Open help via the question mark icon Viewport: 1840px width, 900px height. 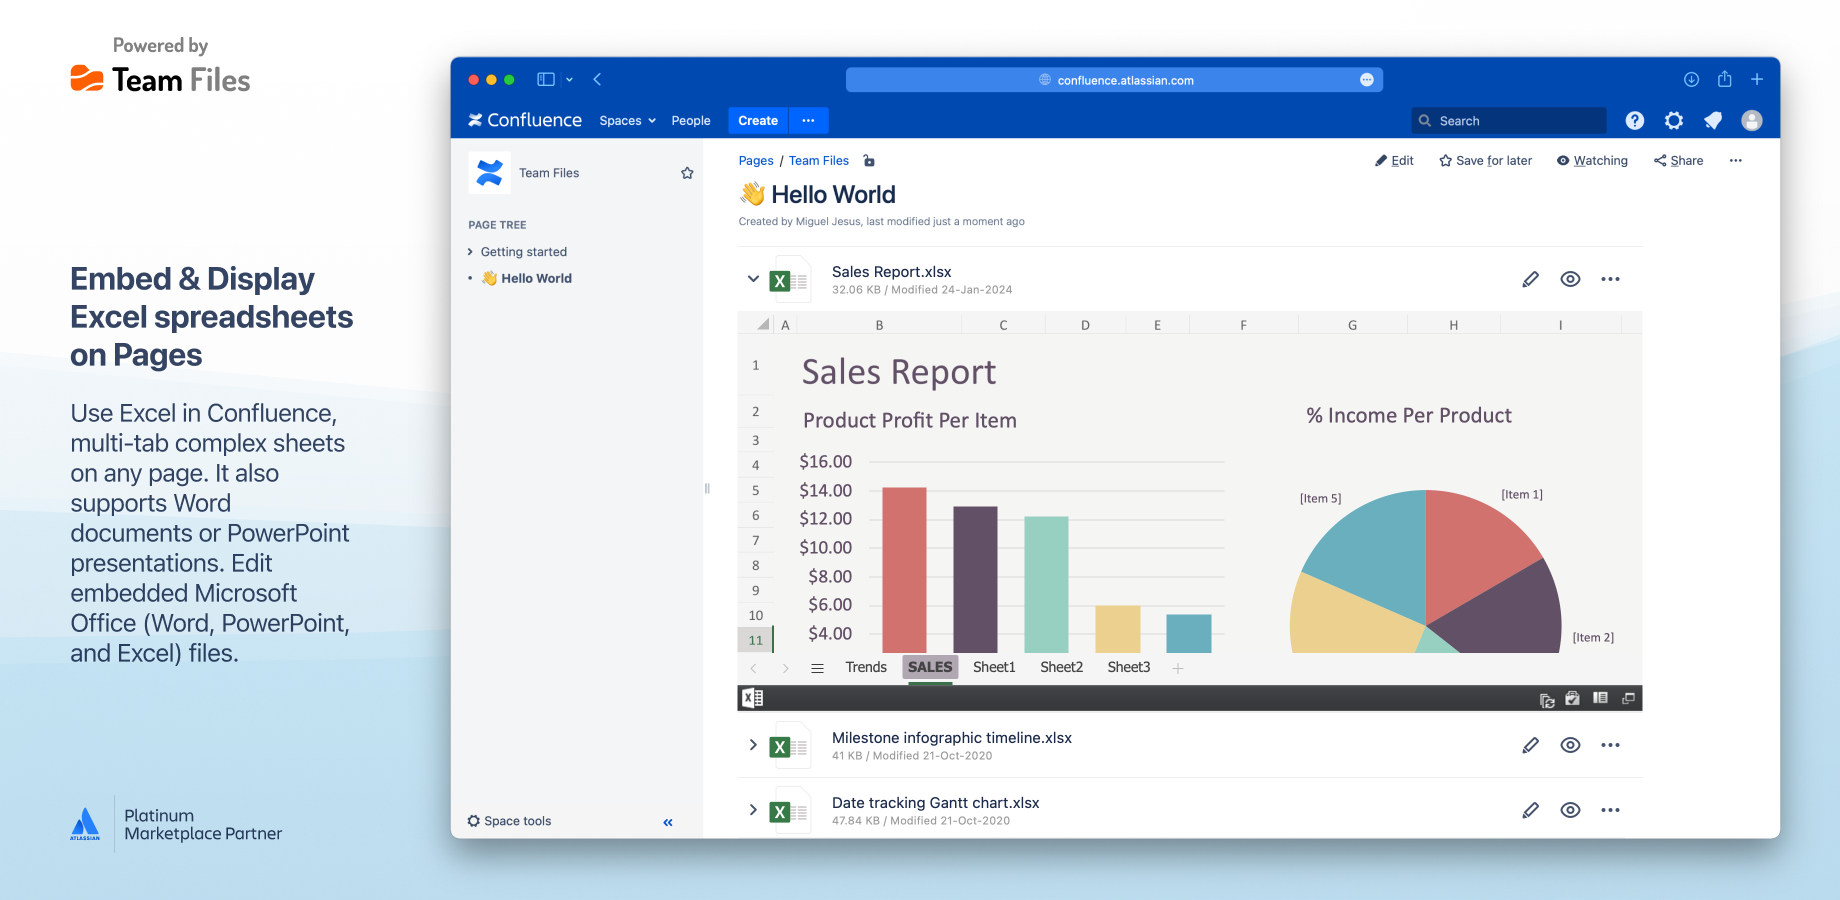(x=1634, y=120)
